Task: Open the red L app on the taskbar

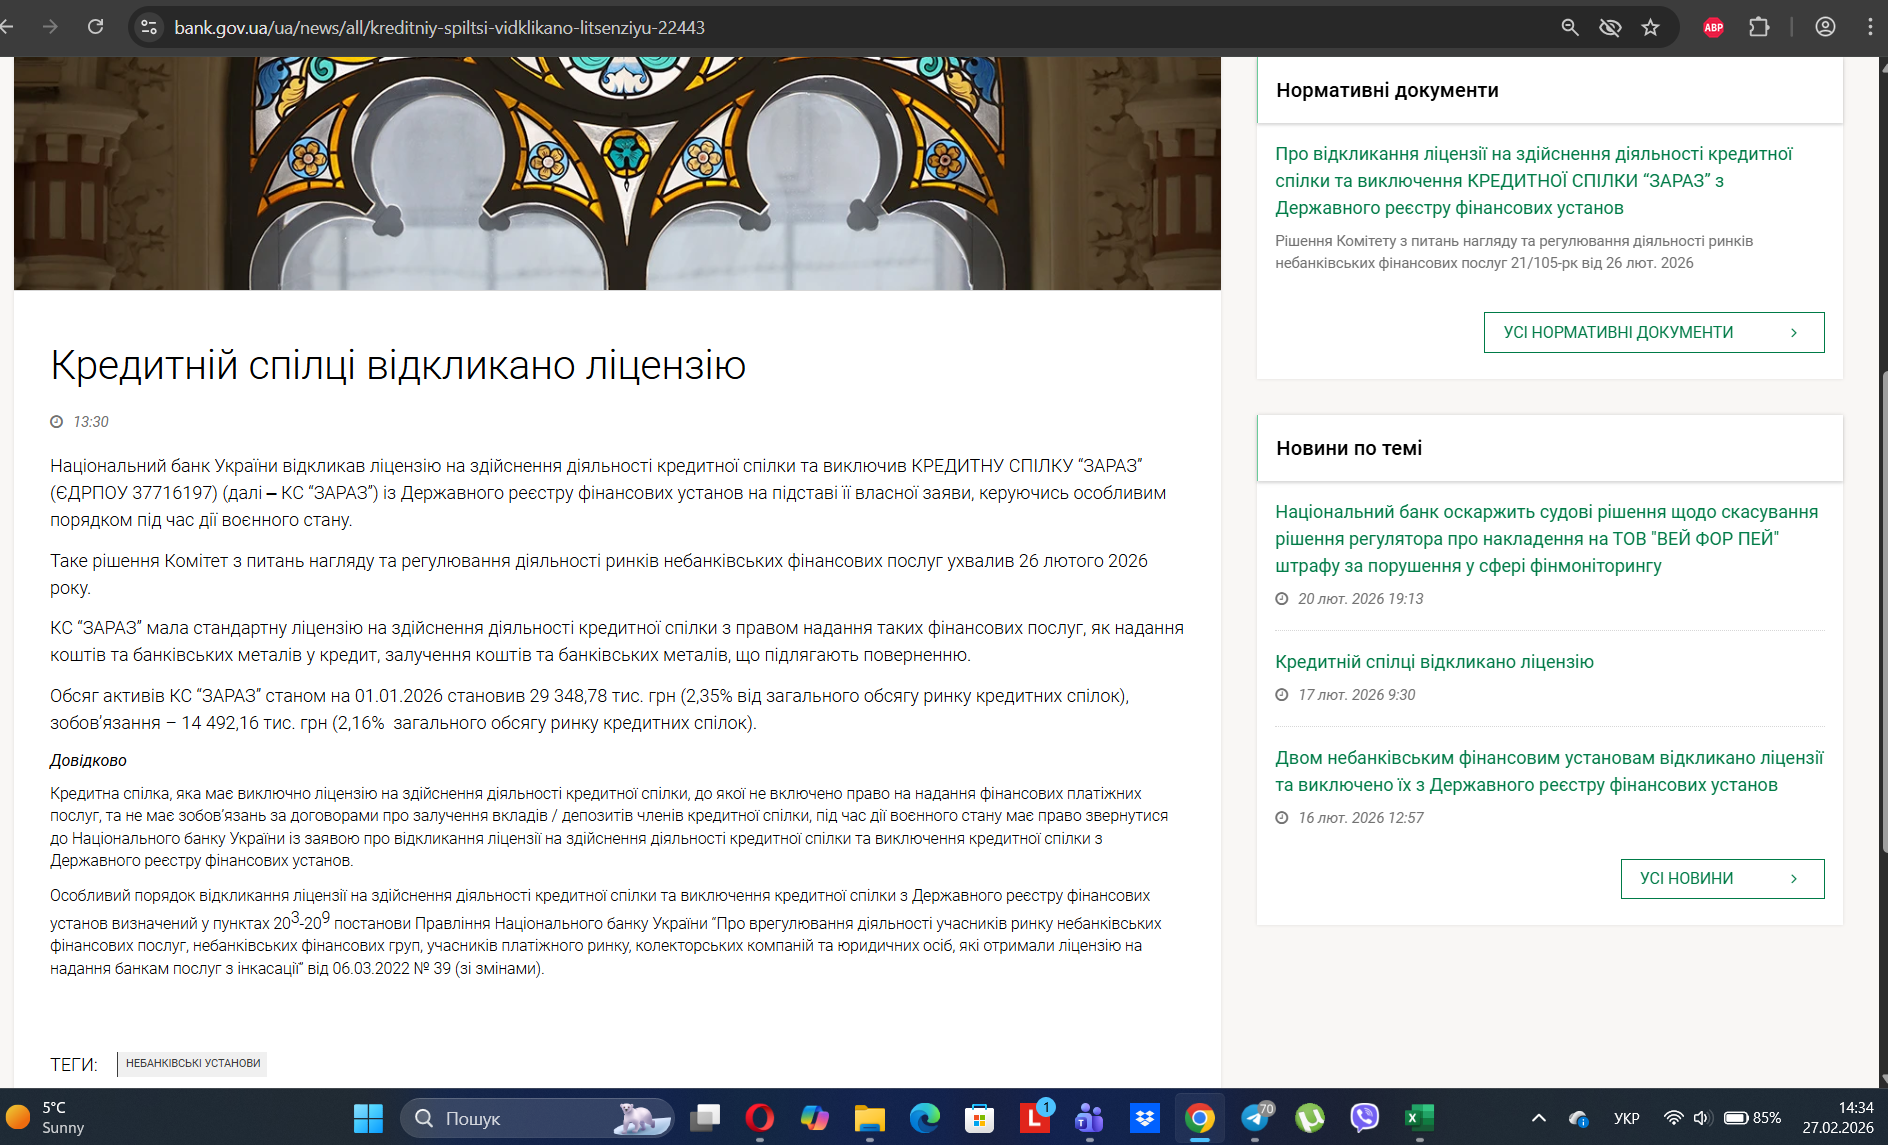Action: tap(1035, 1118)
